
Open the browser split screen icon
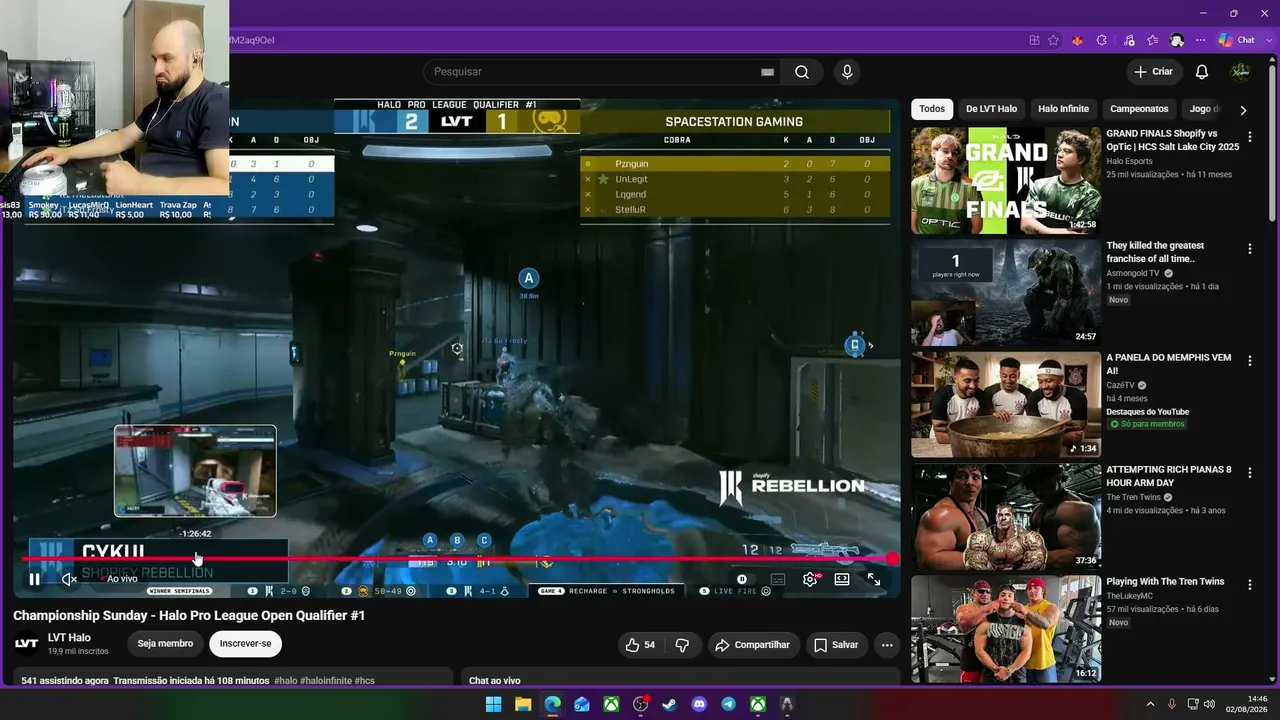coord(1034,40)
